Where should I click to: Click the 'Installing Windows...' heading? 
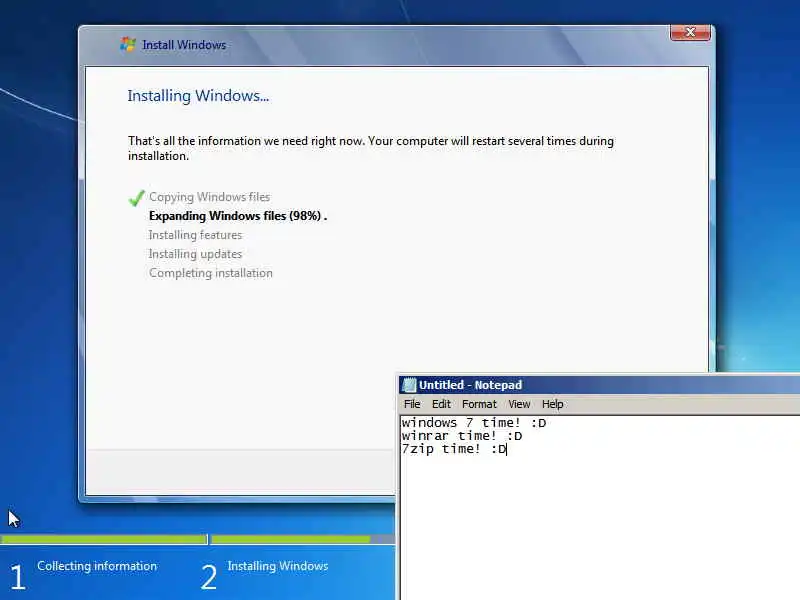pos(198,96)
